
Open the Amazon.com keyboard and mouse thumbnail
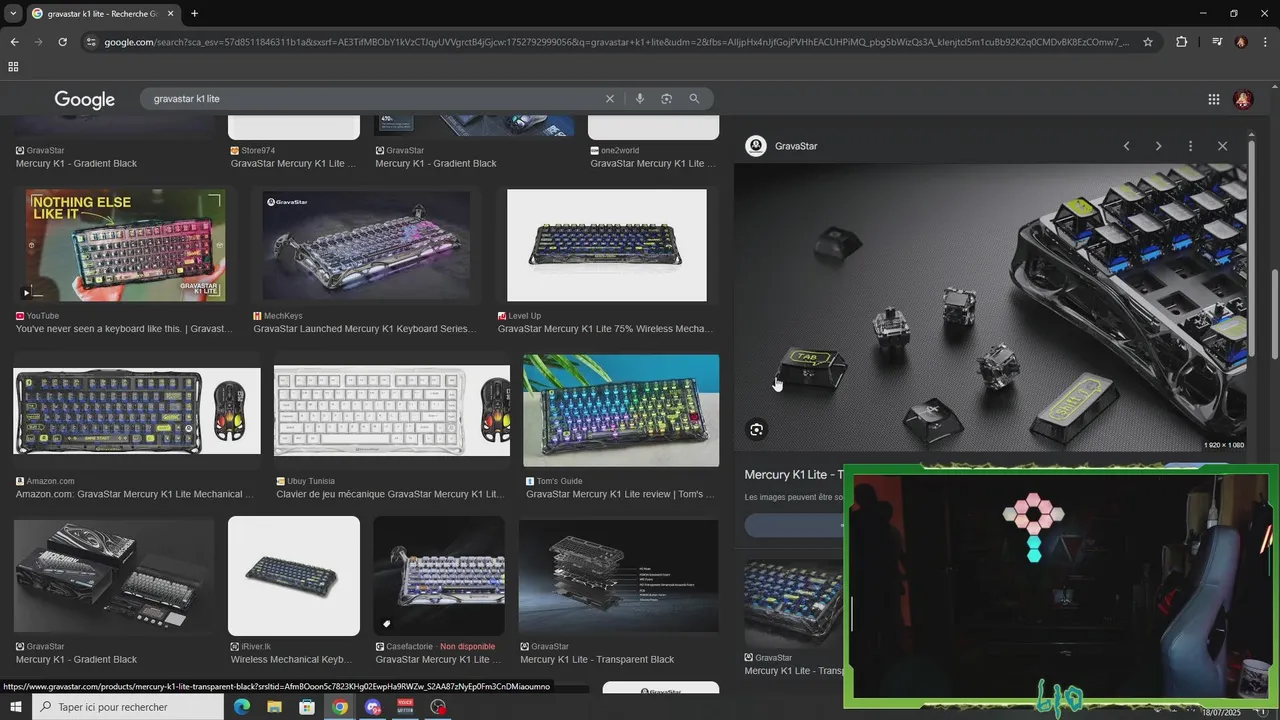click(x=137, y=411)
